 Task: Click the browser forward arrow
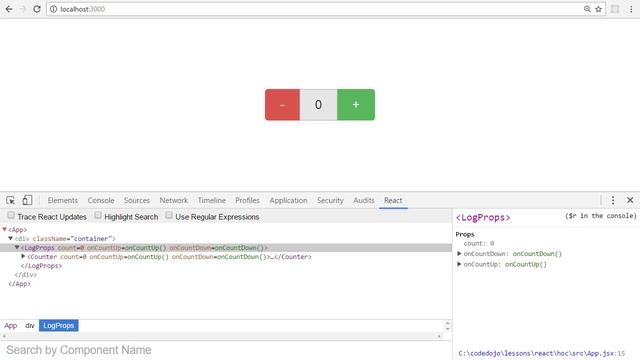point(23,9)
